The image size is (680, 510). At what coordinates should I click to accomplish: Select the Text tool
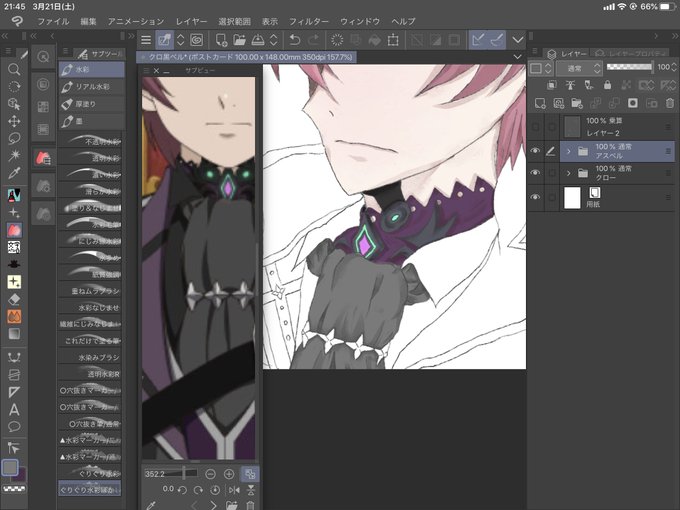14,409
